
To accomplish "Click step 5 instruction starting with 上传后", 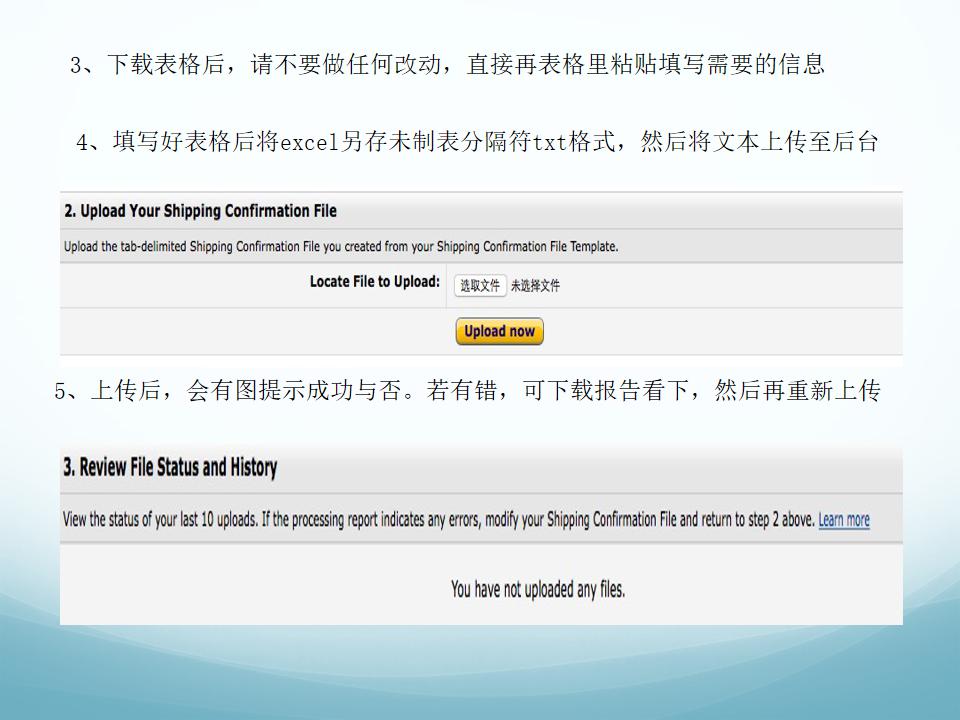I will click(x=468, y=390).
